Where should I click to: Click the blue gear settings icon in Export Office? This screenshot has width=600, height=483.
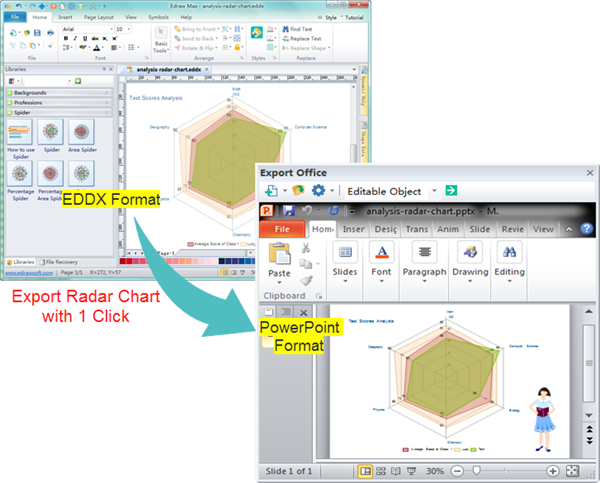318,190
